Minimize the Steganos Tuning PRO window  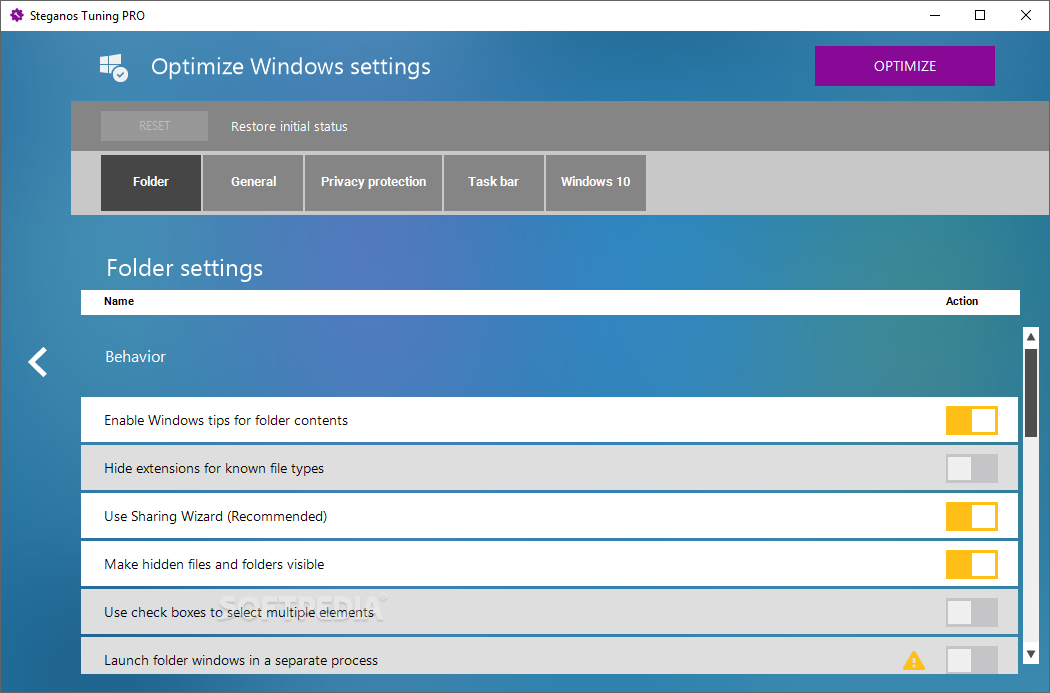click(935, 15)
